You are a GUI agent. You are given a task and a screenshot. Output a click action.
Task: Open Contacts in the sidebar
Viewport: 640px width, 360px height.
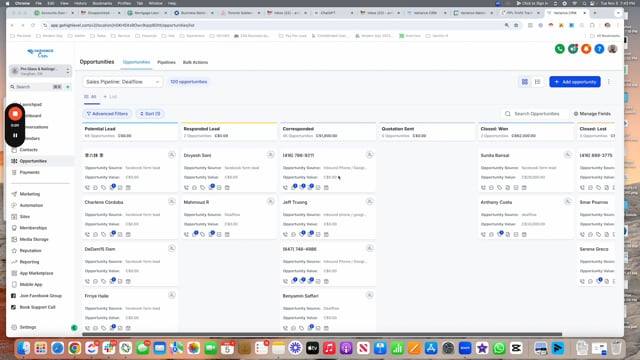[29, 150]
